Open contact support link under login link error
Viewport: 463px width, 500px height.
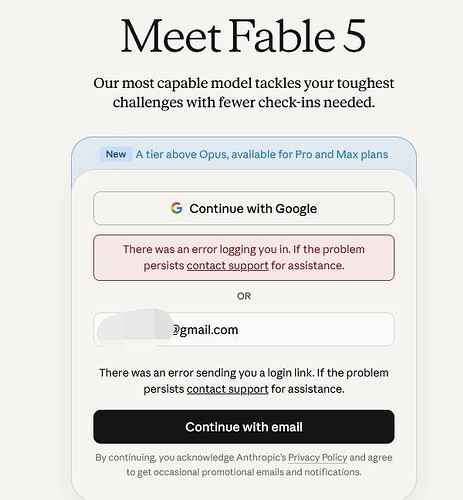(x=227, y=389)
